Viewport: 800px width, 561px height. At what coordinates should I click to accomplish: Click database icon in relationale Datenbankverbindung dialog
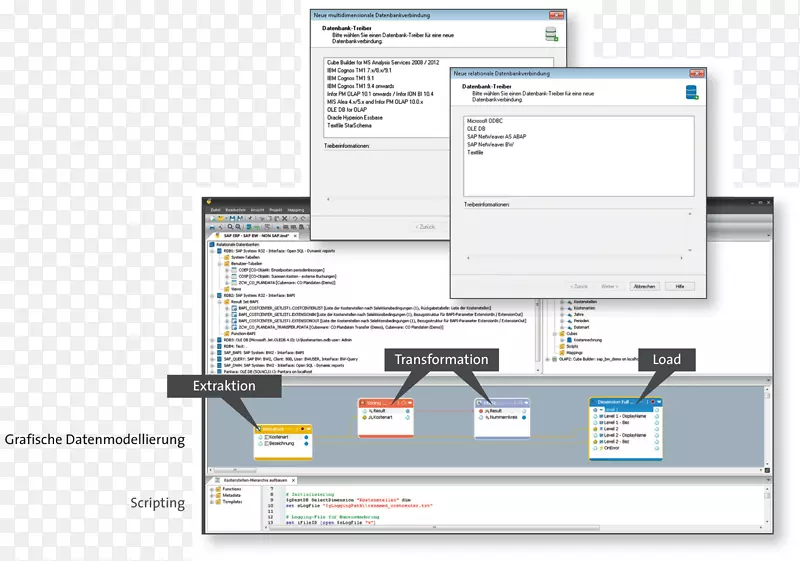(692, 92)
